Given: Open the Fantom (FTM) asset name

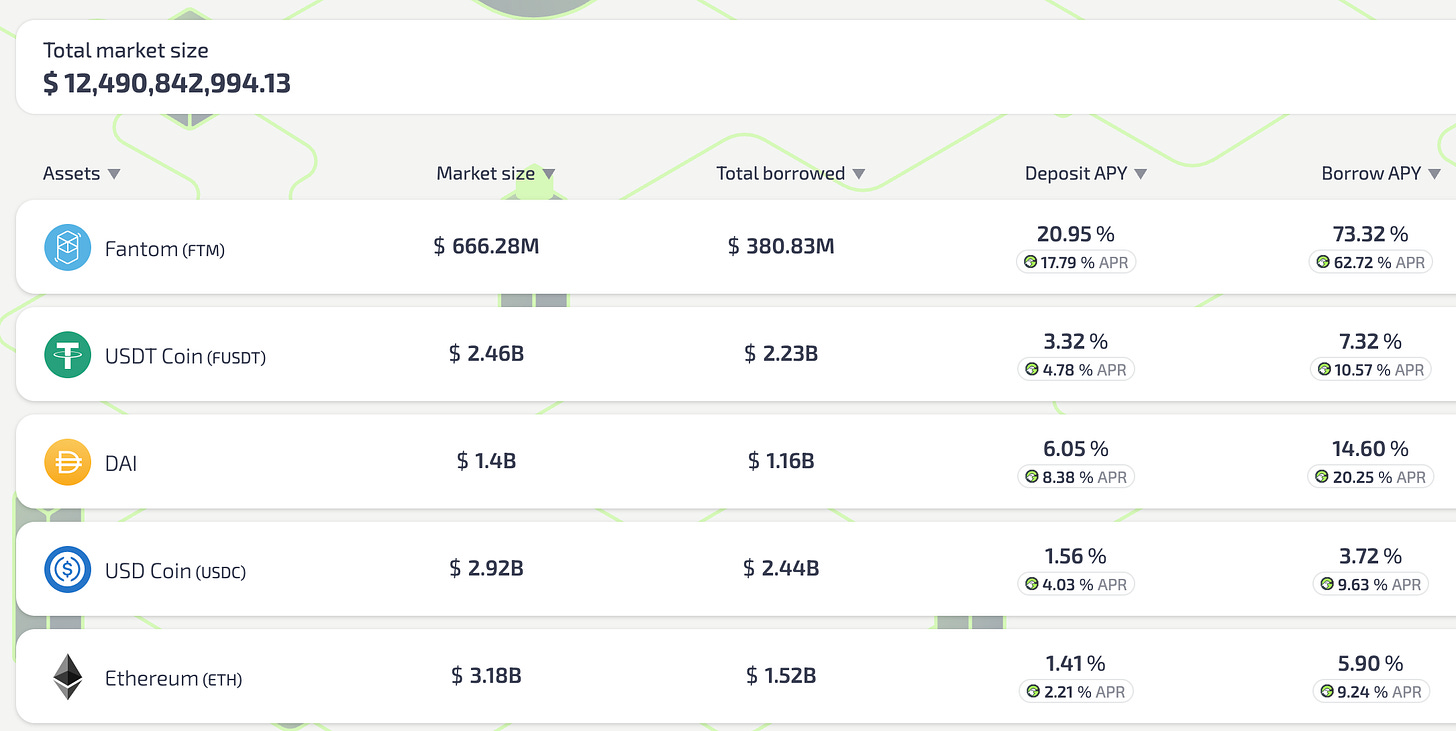Looking at the screenshot, I should coord(165,249).
